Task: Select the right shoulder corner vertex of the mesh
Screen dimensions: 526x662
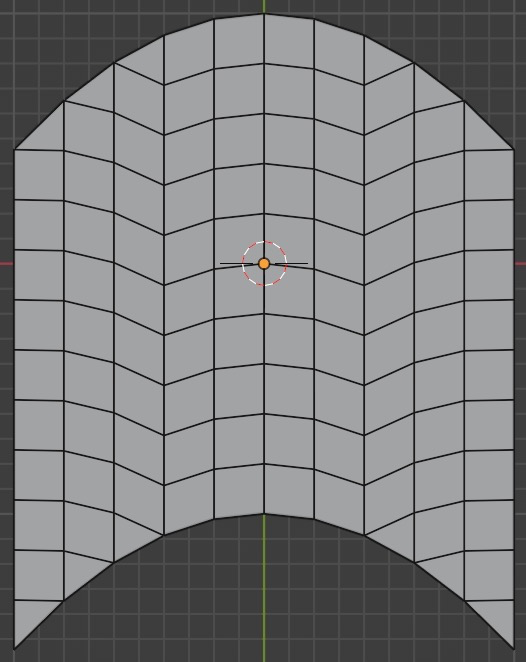Action: tap(514, 149)
